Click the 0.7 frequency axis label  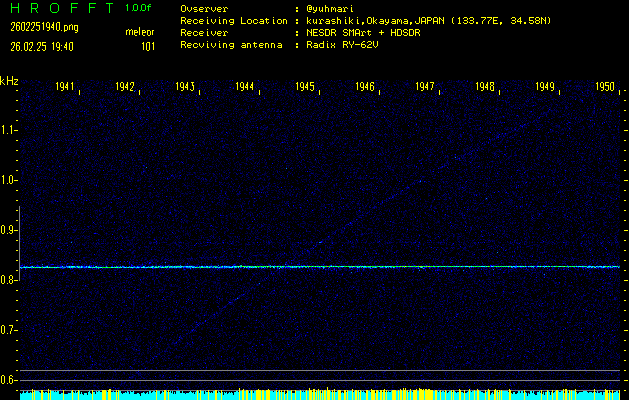point(9,330)
